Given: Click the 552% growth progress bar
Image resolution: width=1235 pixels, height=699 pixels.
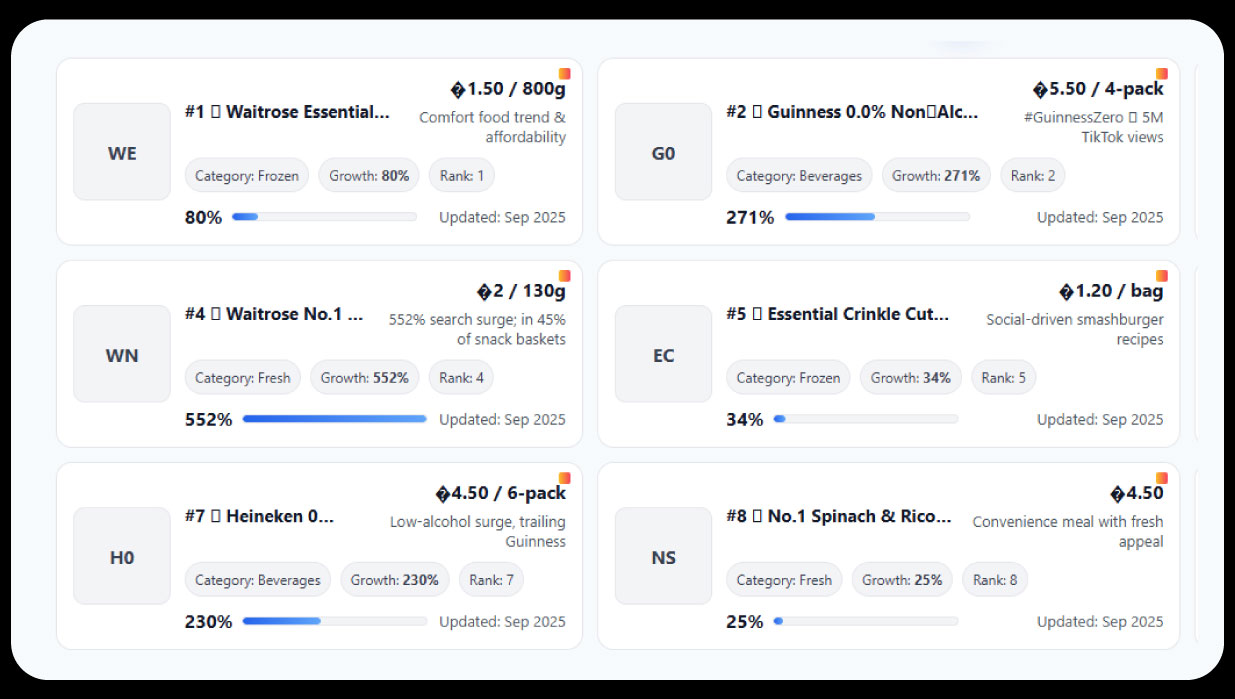Looking at the screenshot, I should (x=334, y=419).
